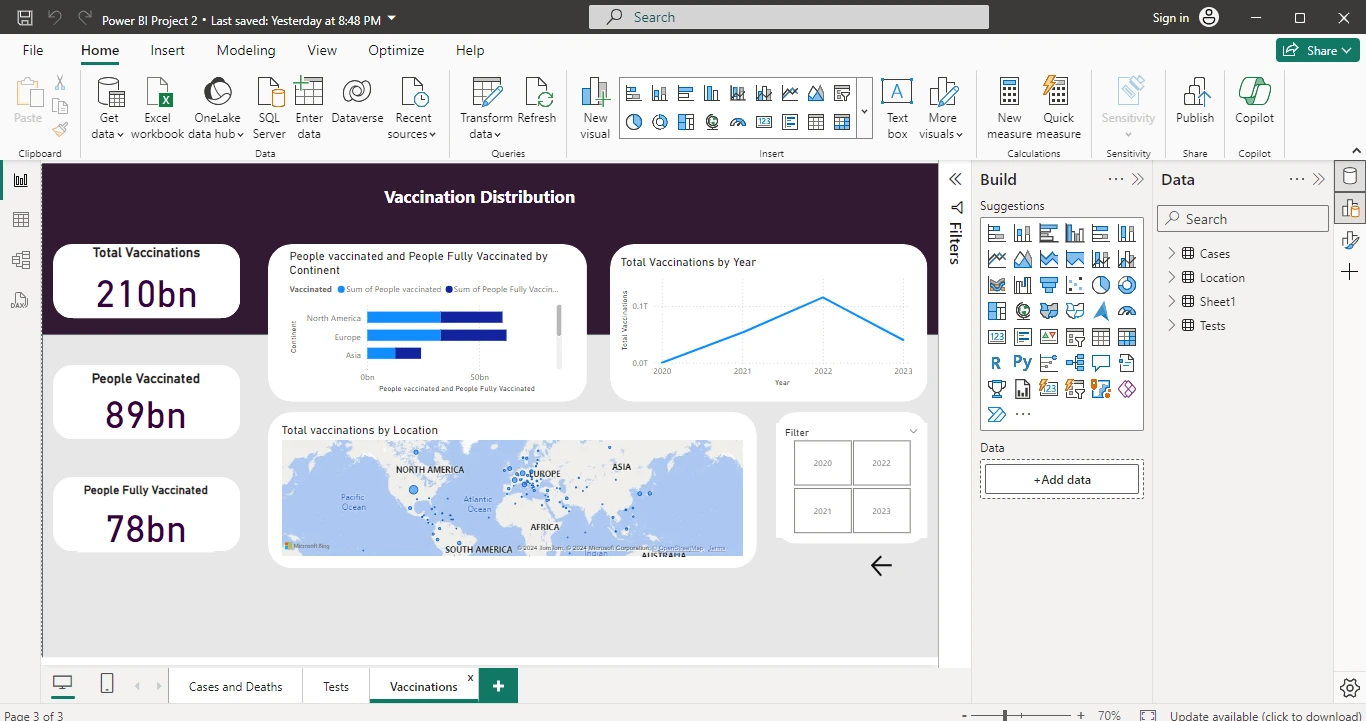Expand the Sheet1 table

(x=1172, y=302)
